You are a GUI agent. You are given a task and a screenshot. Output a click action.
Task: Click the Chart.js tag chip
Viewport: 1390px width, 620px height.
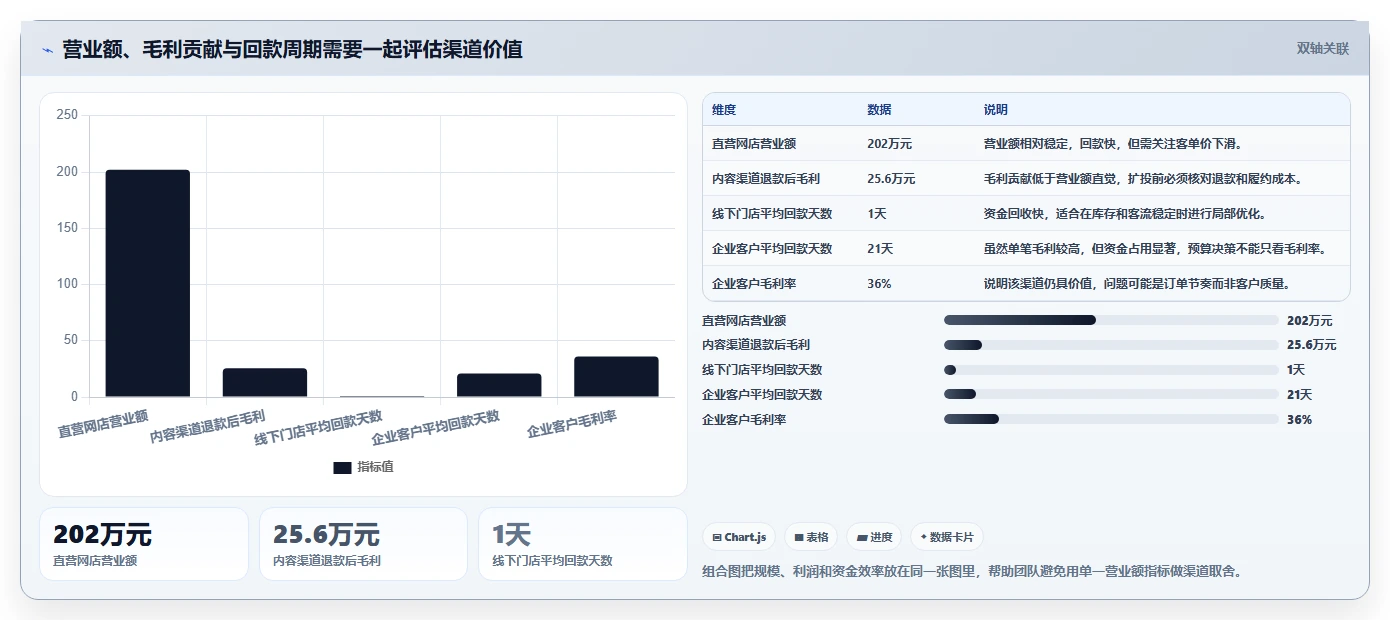[x=739, y=537]
